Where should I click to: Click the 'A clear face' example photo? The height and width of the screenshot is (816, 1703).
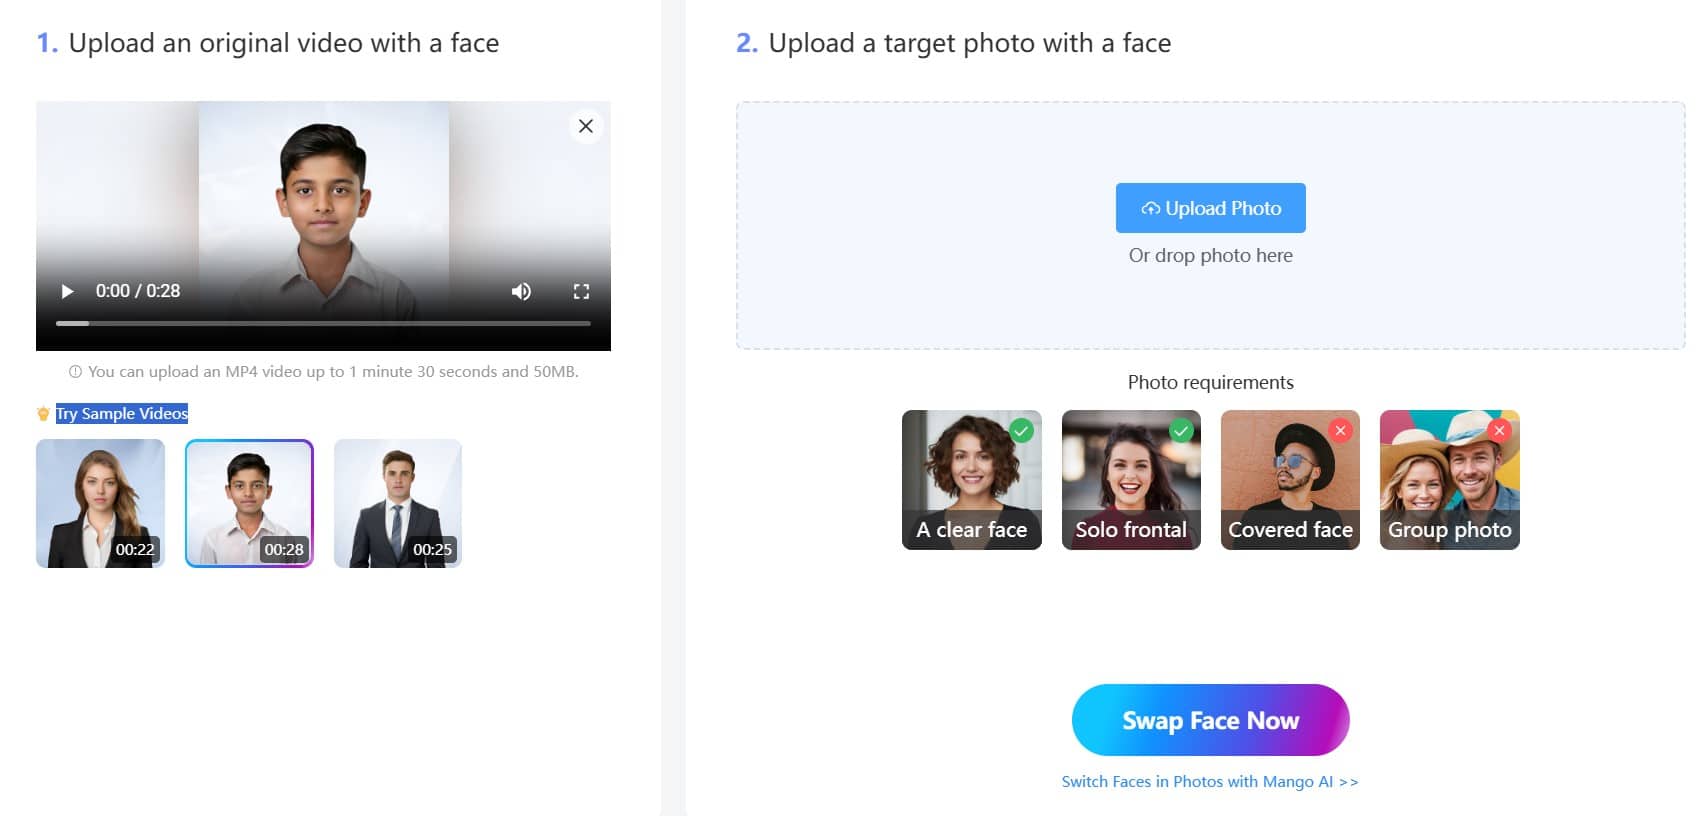click(971, 480)
